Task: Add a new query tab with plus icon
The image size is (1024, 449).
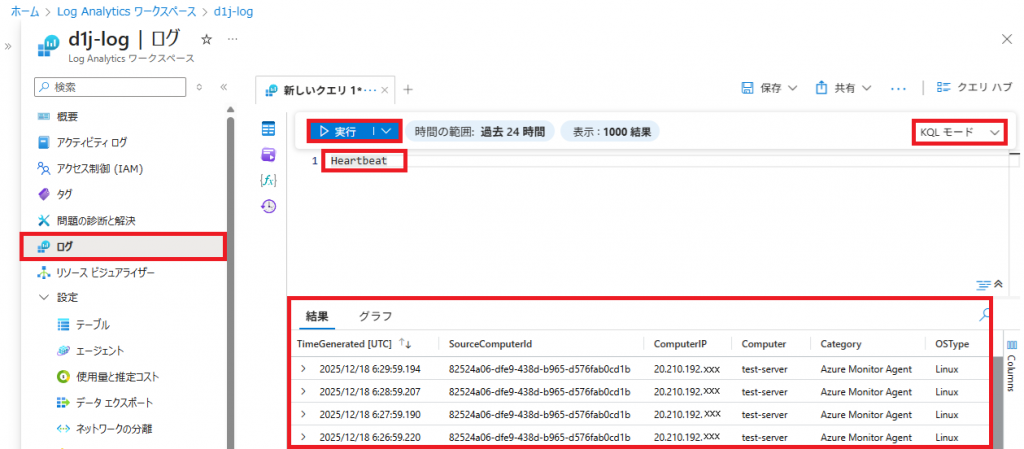Action: 408,89
